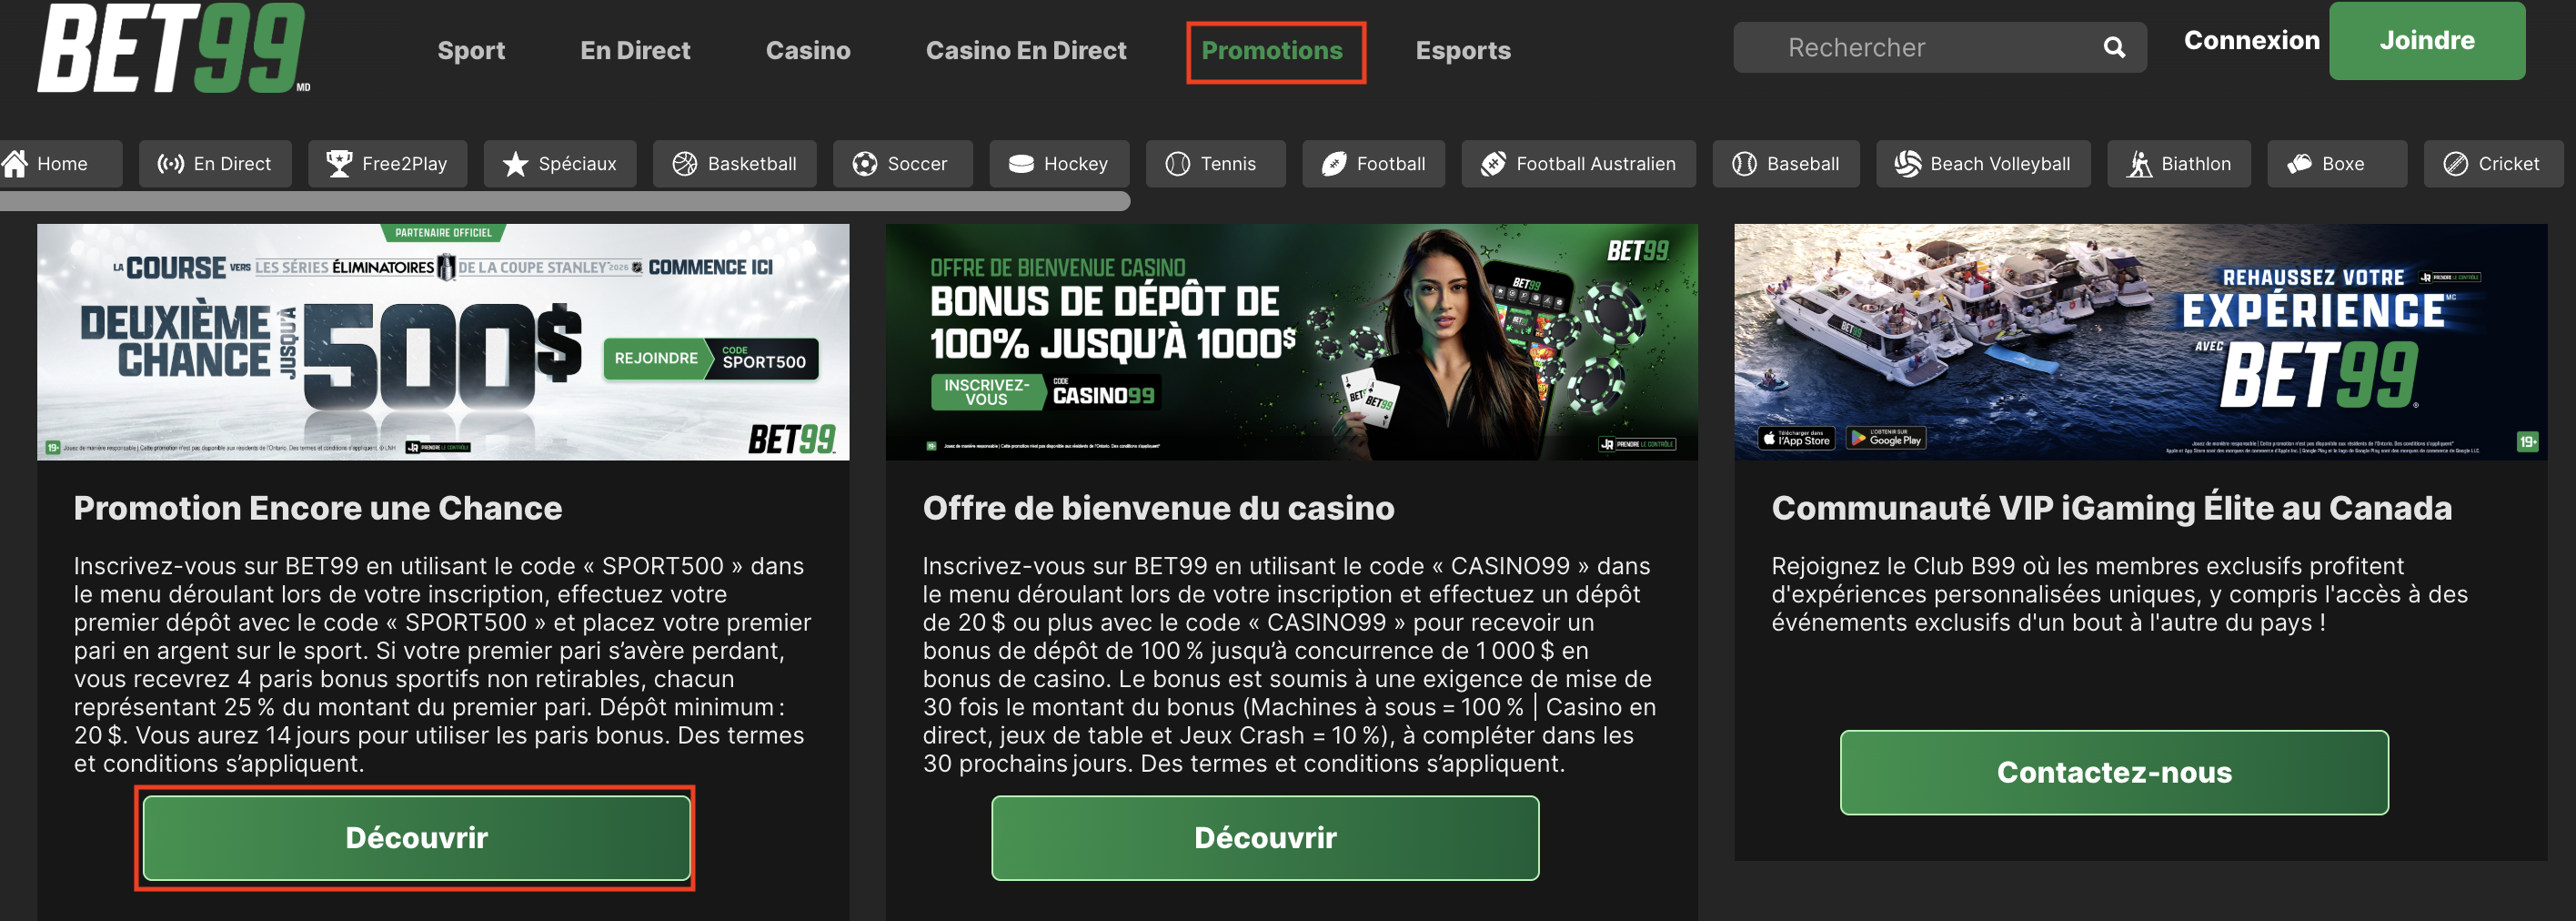Switch to the Esports menu item
This screenshot has width=2576, height=921.
(1463, 51)
